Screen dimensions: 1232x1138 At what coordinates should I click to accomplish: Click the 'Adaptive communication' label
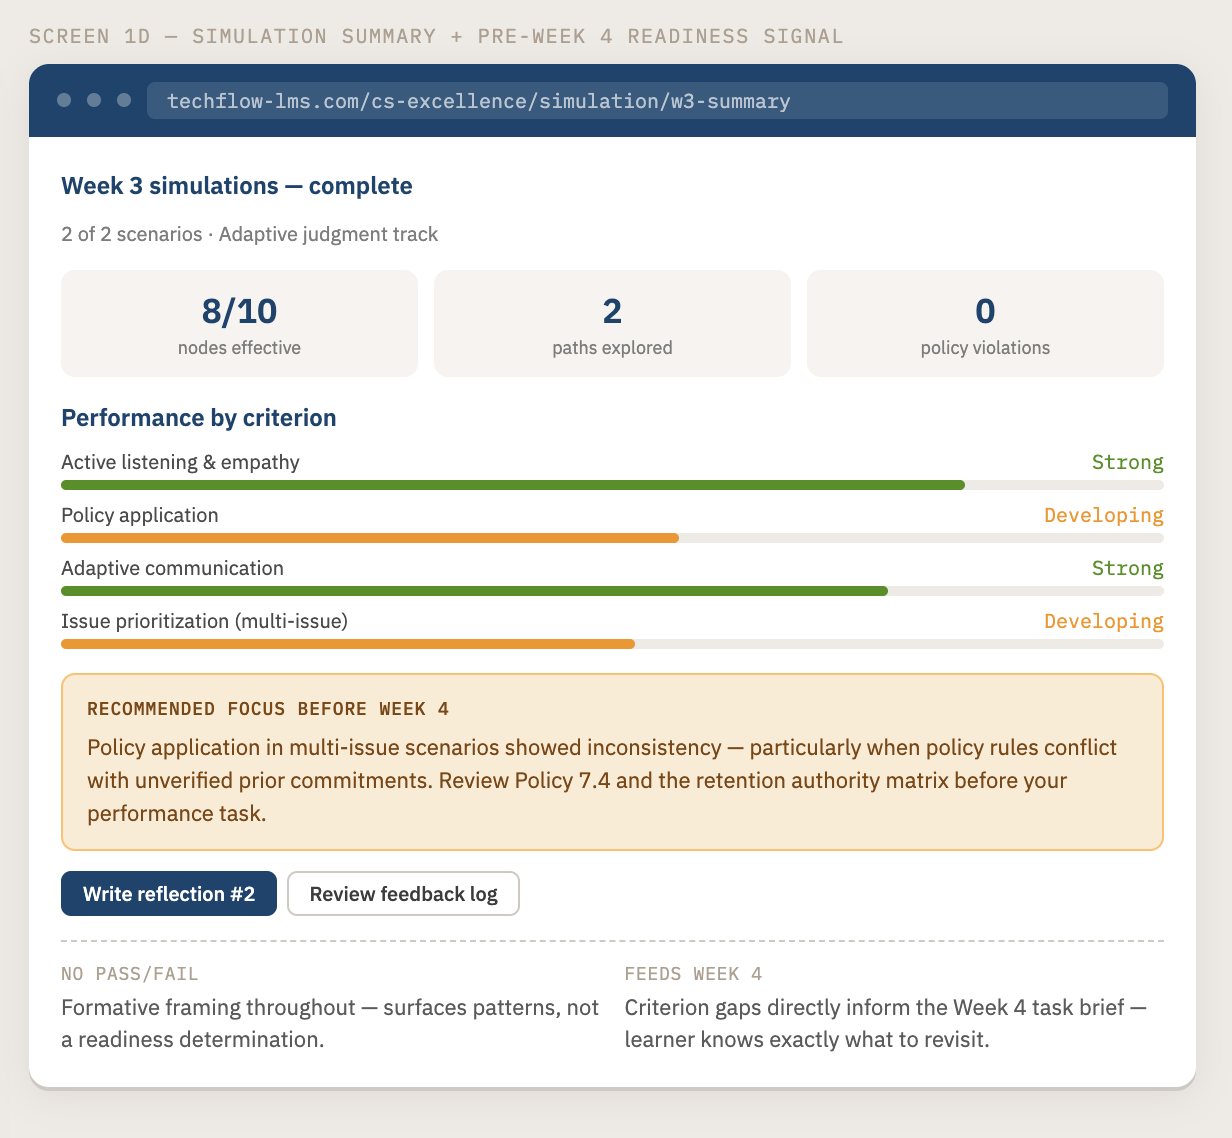(172, 568)
